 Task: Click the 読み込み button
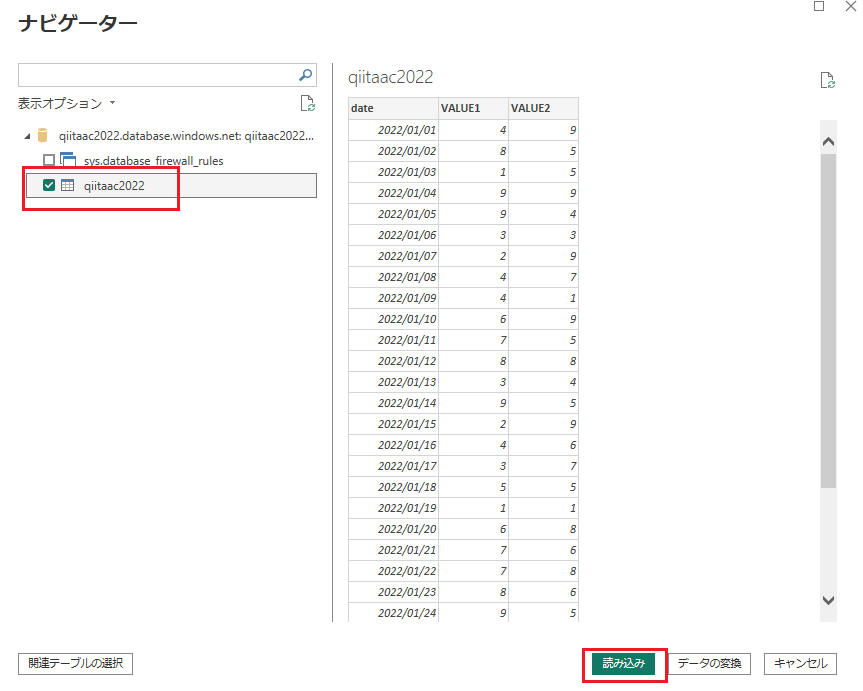point(624,663)
